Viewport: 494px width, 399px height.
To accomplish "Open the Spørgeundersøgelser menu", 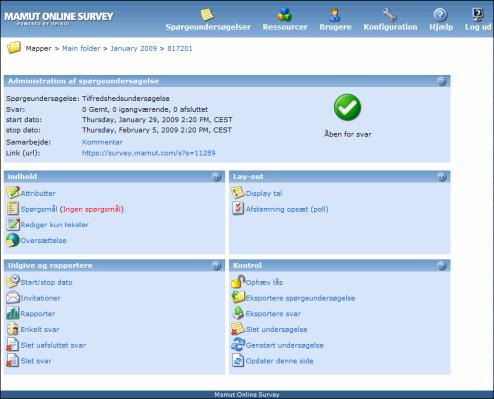I will click(x=208, y=27).
